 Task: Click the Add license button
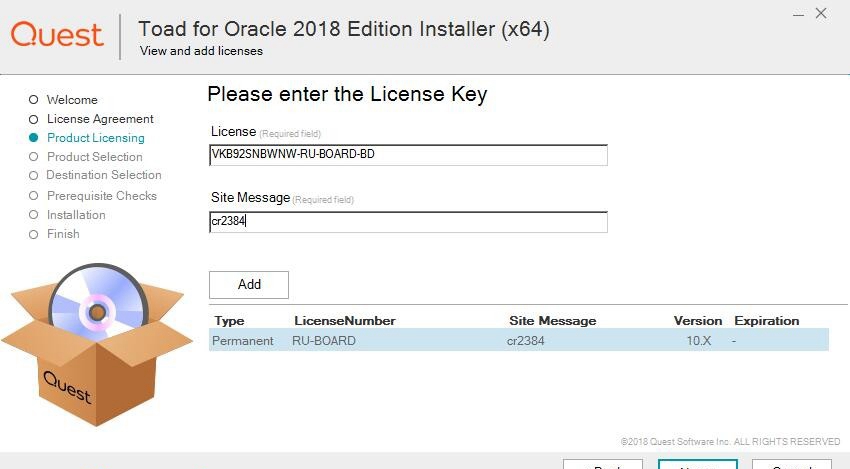(x=249, y=285)
